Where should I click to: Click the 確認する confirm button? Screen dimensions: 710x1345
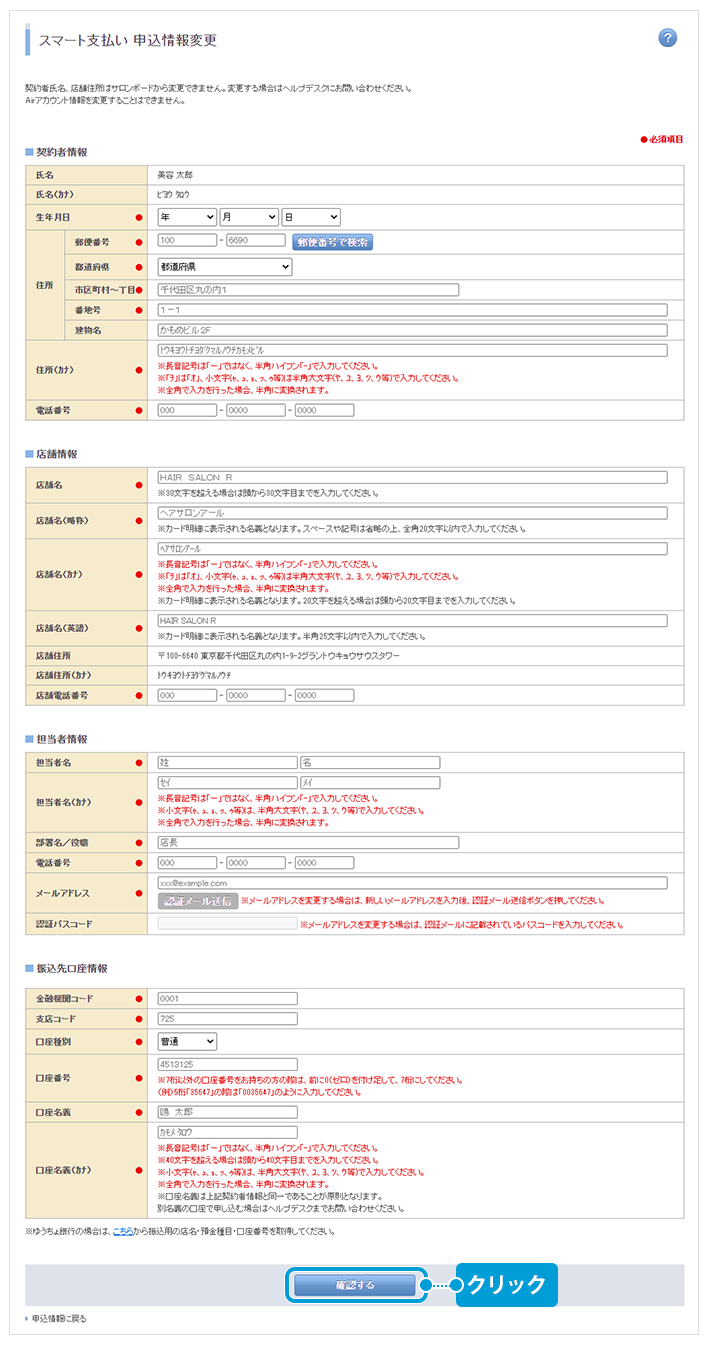[x=355, y=1285]
